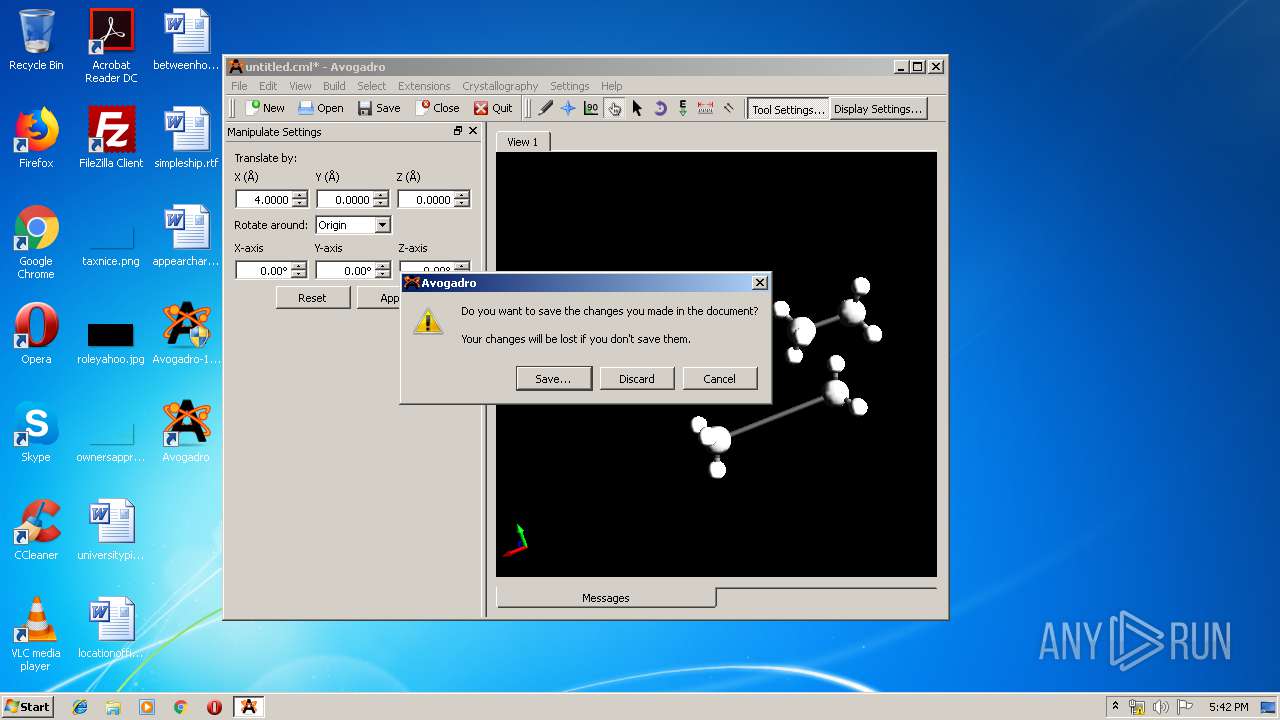Select the Navigate tool star icon
Viewport: 1280px width, 720px height.
coord(568,108)
